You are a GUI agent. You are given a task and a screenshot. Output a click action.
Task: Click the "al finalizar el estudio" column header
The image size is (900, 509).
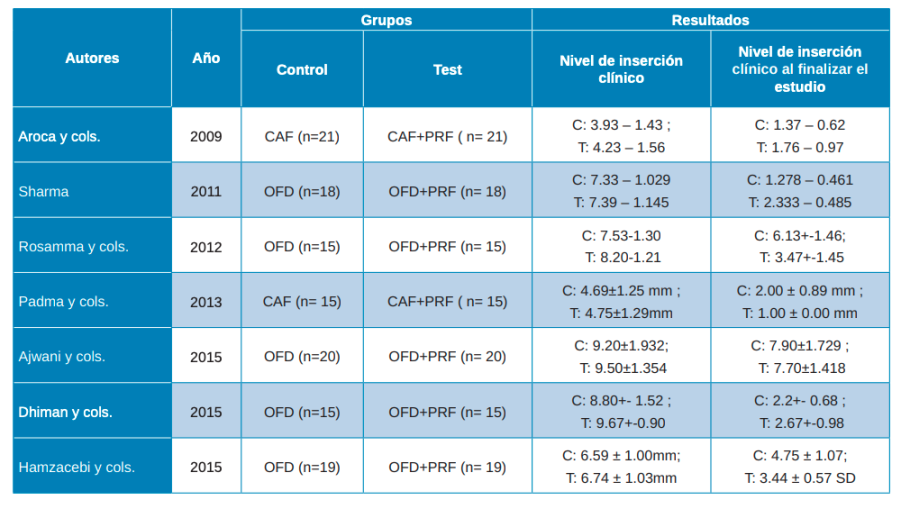799,69
